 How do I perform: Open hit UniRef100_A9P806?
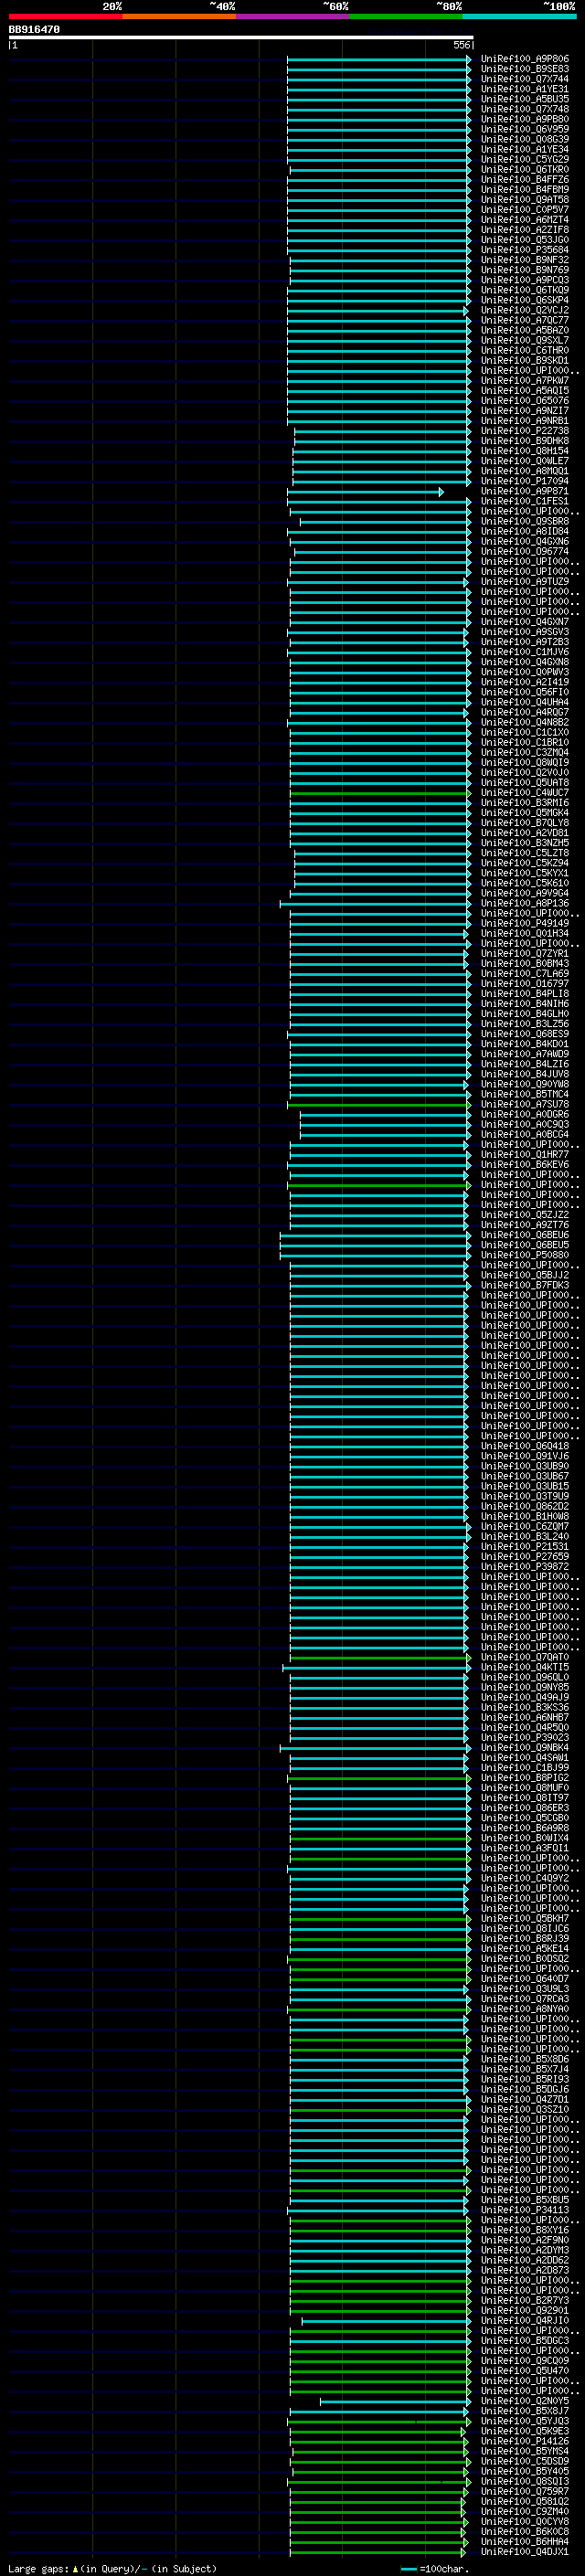(524, 59)
